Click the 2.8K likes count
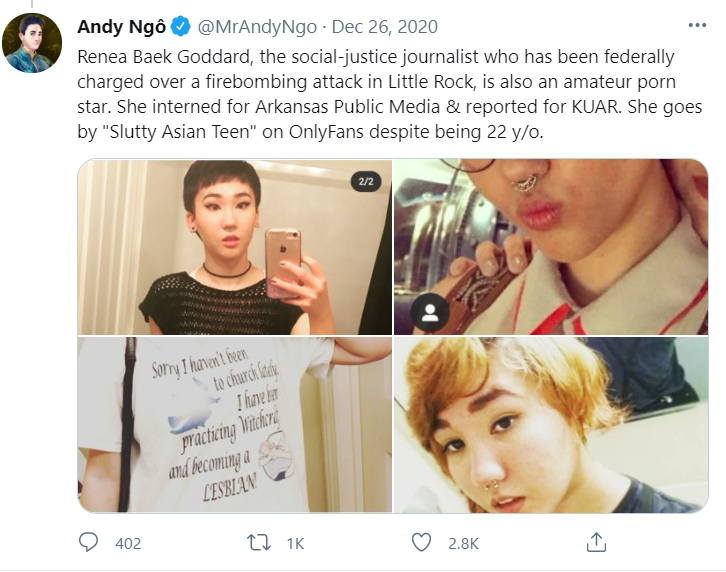Viewport: 726px width, 572px height. [x=463, y=543]
